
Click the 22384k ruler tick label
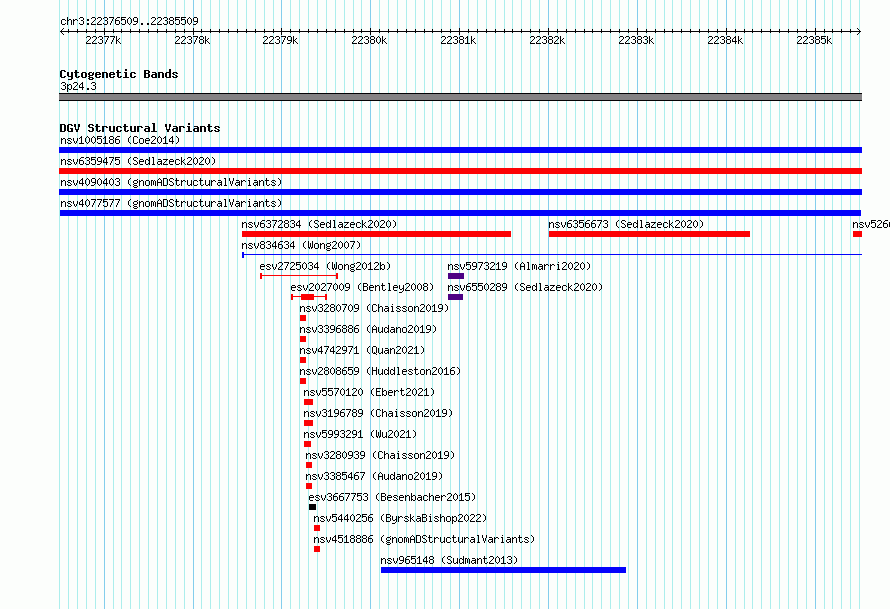725,40
